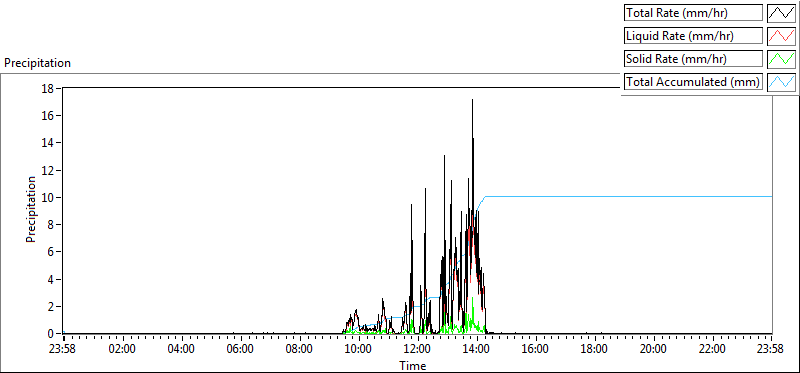Click the Total Rate black plot icon
Image resolution: width=800 pixels, height=373 pixels.
click(x=781, y=12)
